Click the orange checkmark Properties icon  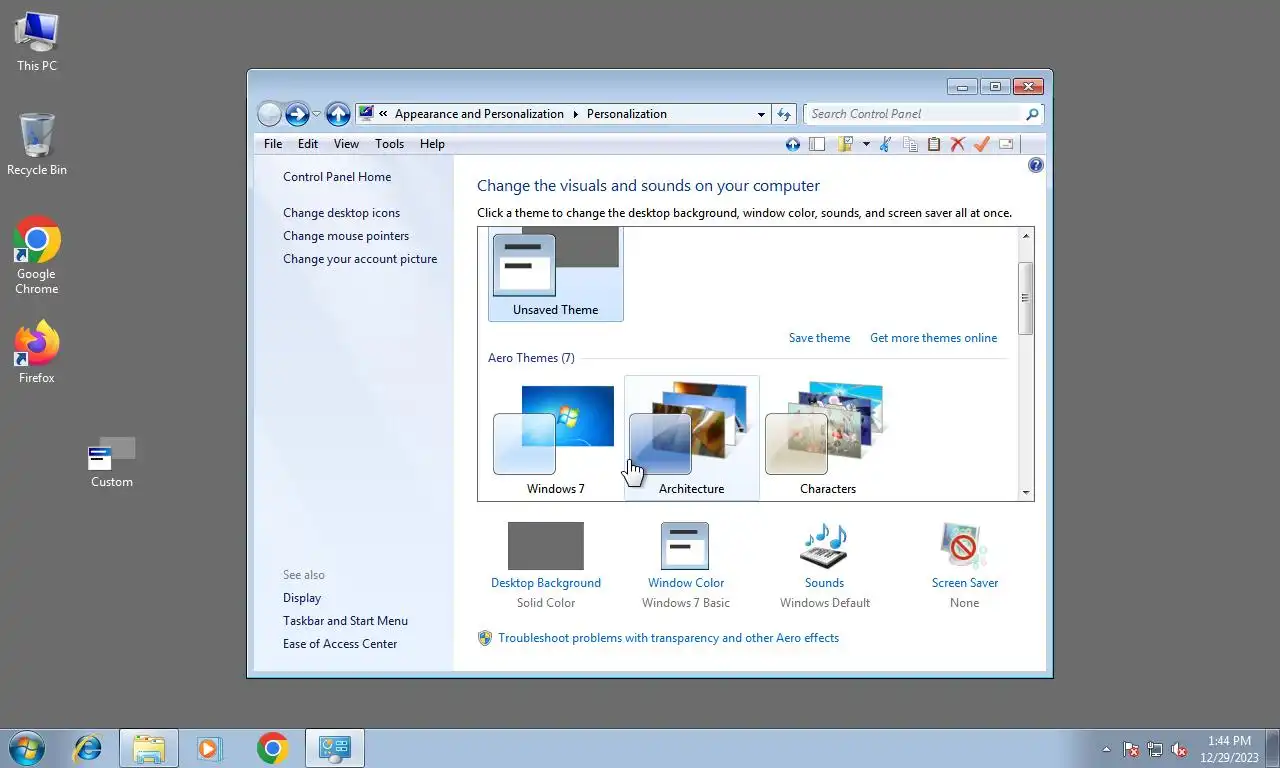981,144
